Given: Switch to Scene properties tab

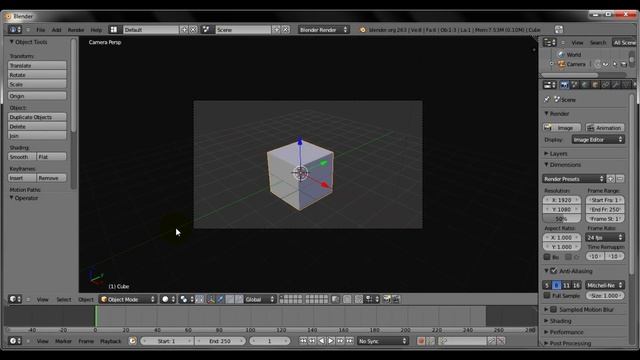Looking at the screenshot, I should 574,84.
